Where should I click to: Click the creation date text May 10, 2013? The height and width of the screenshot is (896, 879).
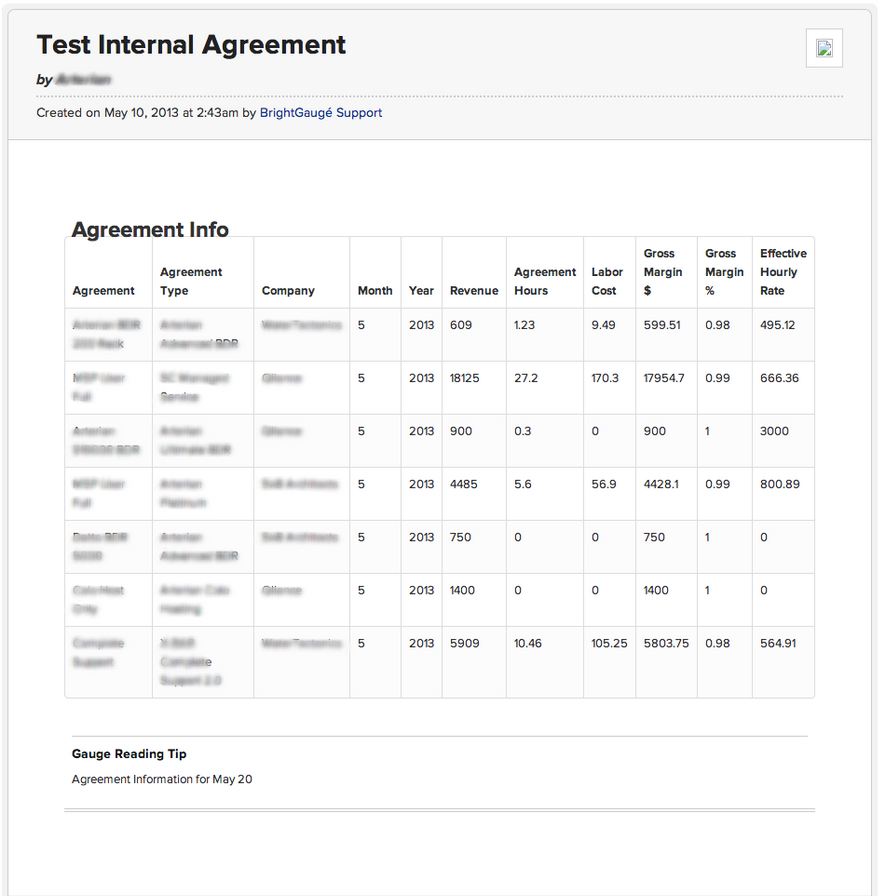coord(141,113)
